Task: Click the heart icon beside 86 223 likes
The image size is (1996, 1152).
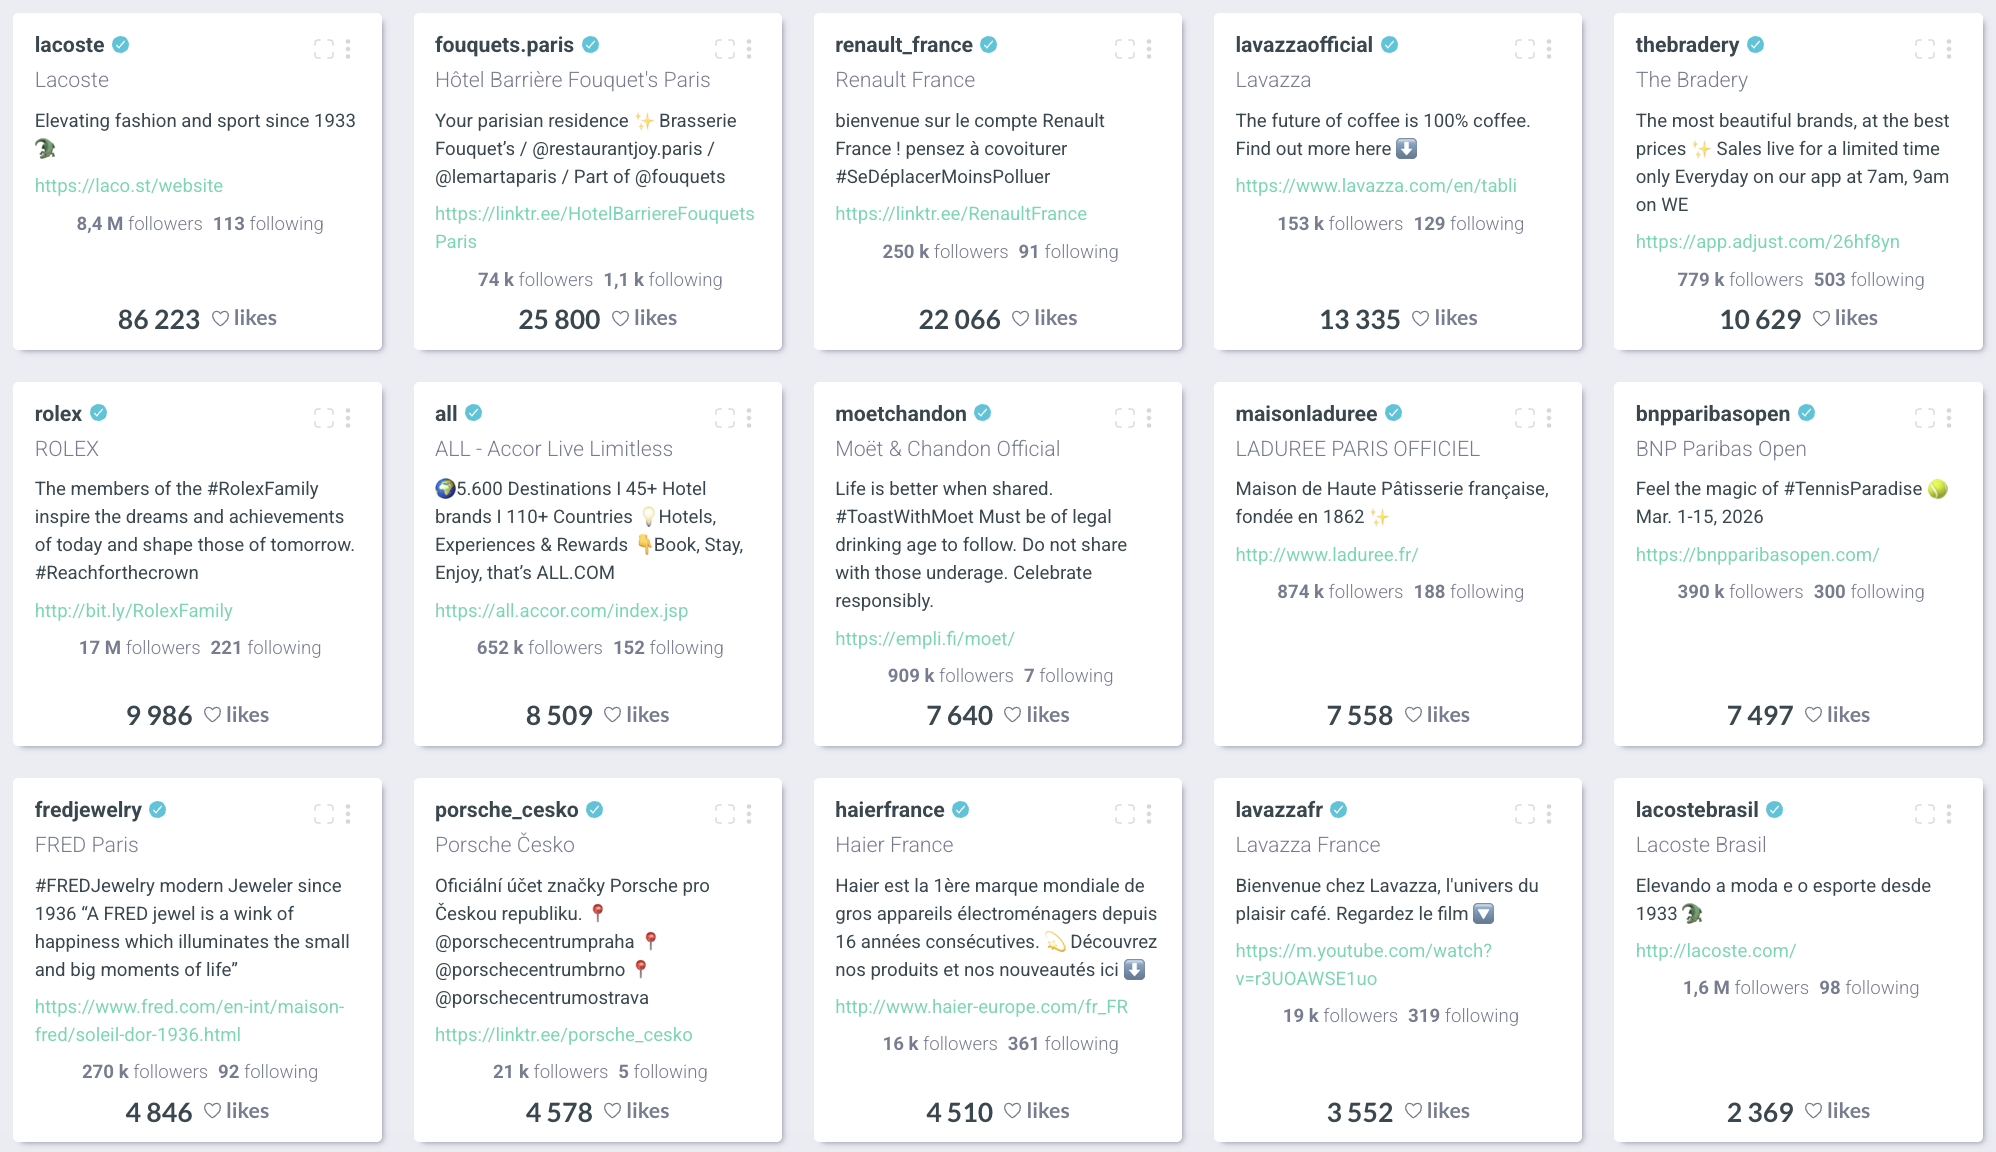Action: coord(221,319)
